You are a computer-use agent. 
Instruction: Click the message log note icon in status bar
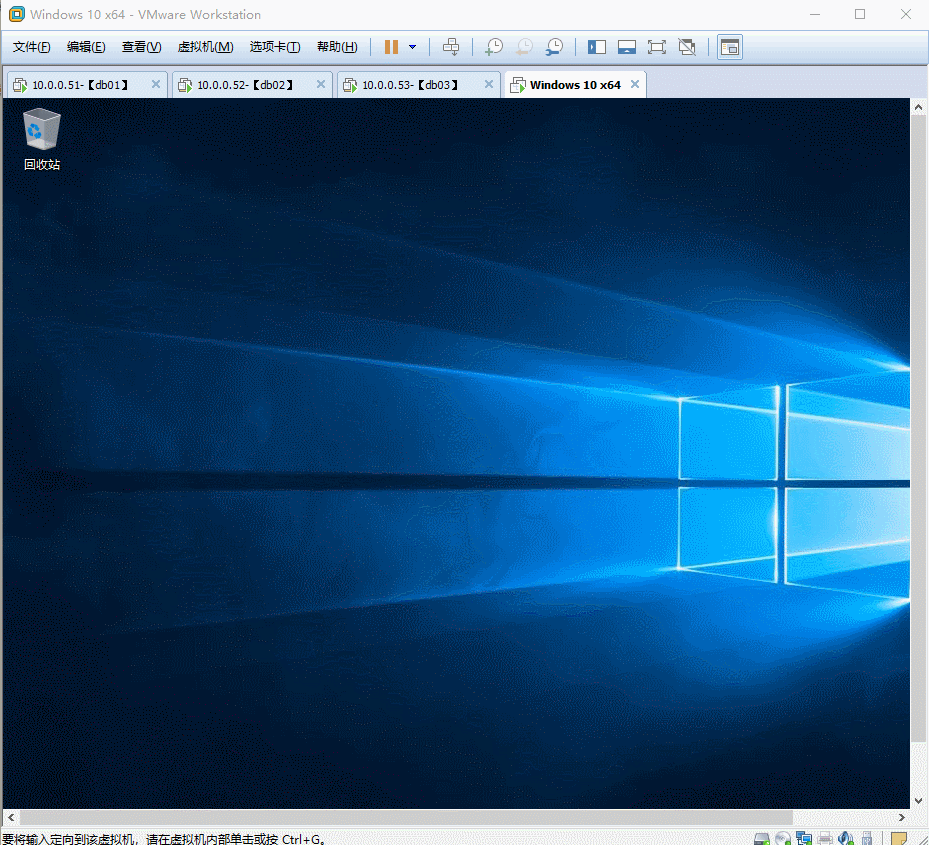pyautogui.click(x=899, y=838)
